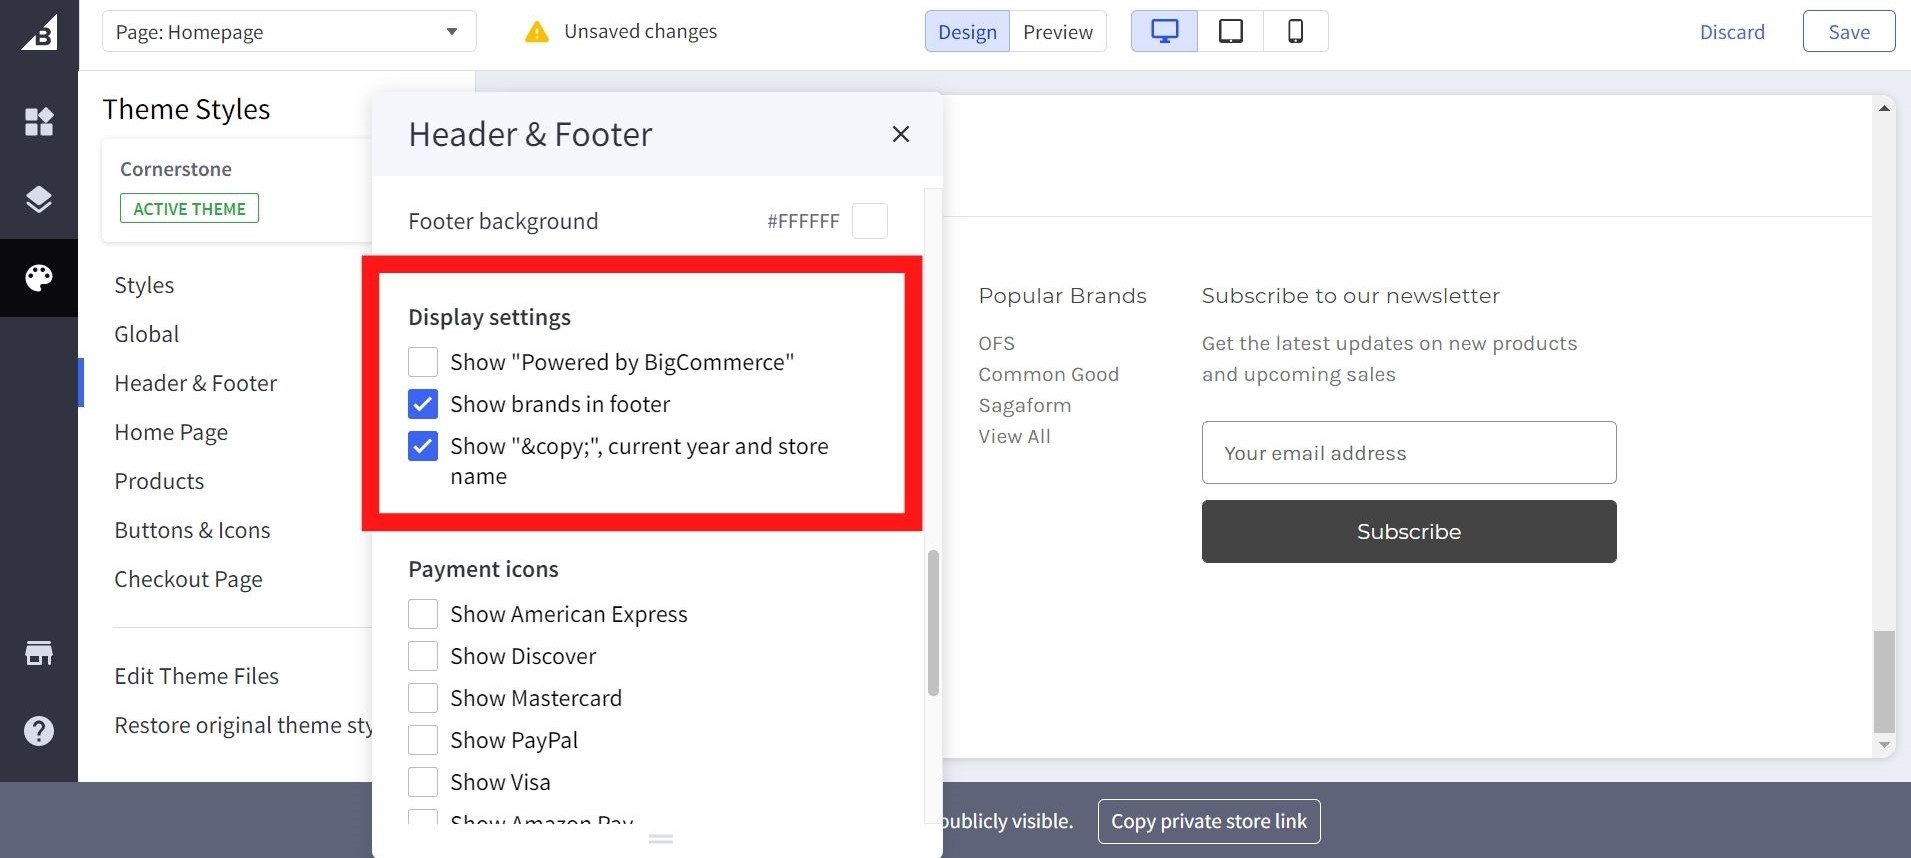Click the Save button

[1848, 32]
